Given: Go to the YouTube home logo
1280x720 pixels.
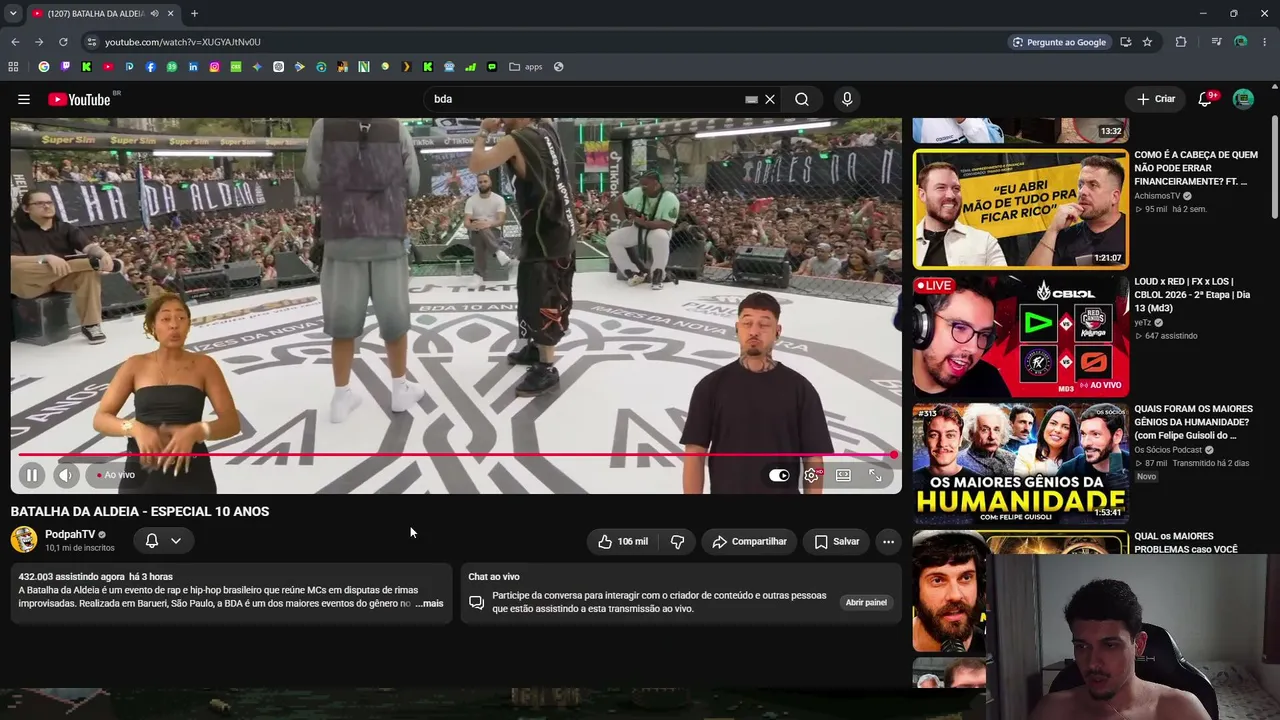Looking at the screenshot, I should tap(79, 99).
